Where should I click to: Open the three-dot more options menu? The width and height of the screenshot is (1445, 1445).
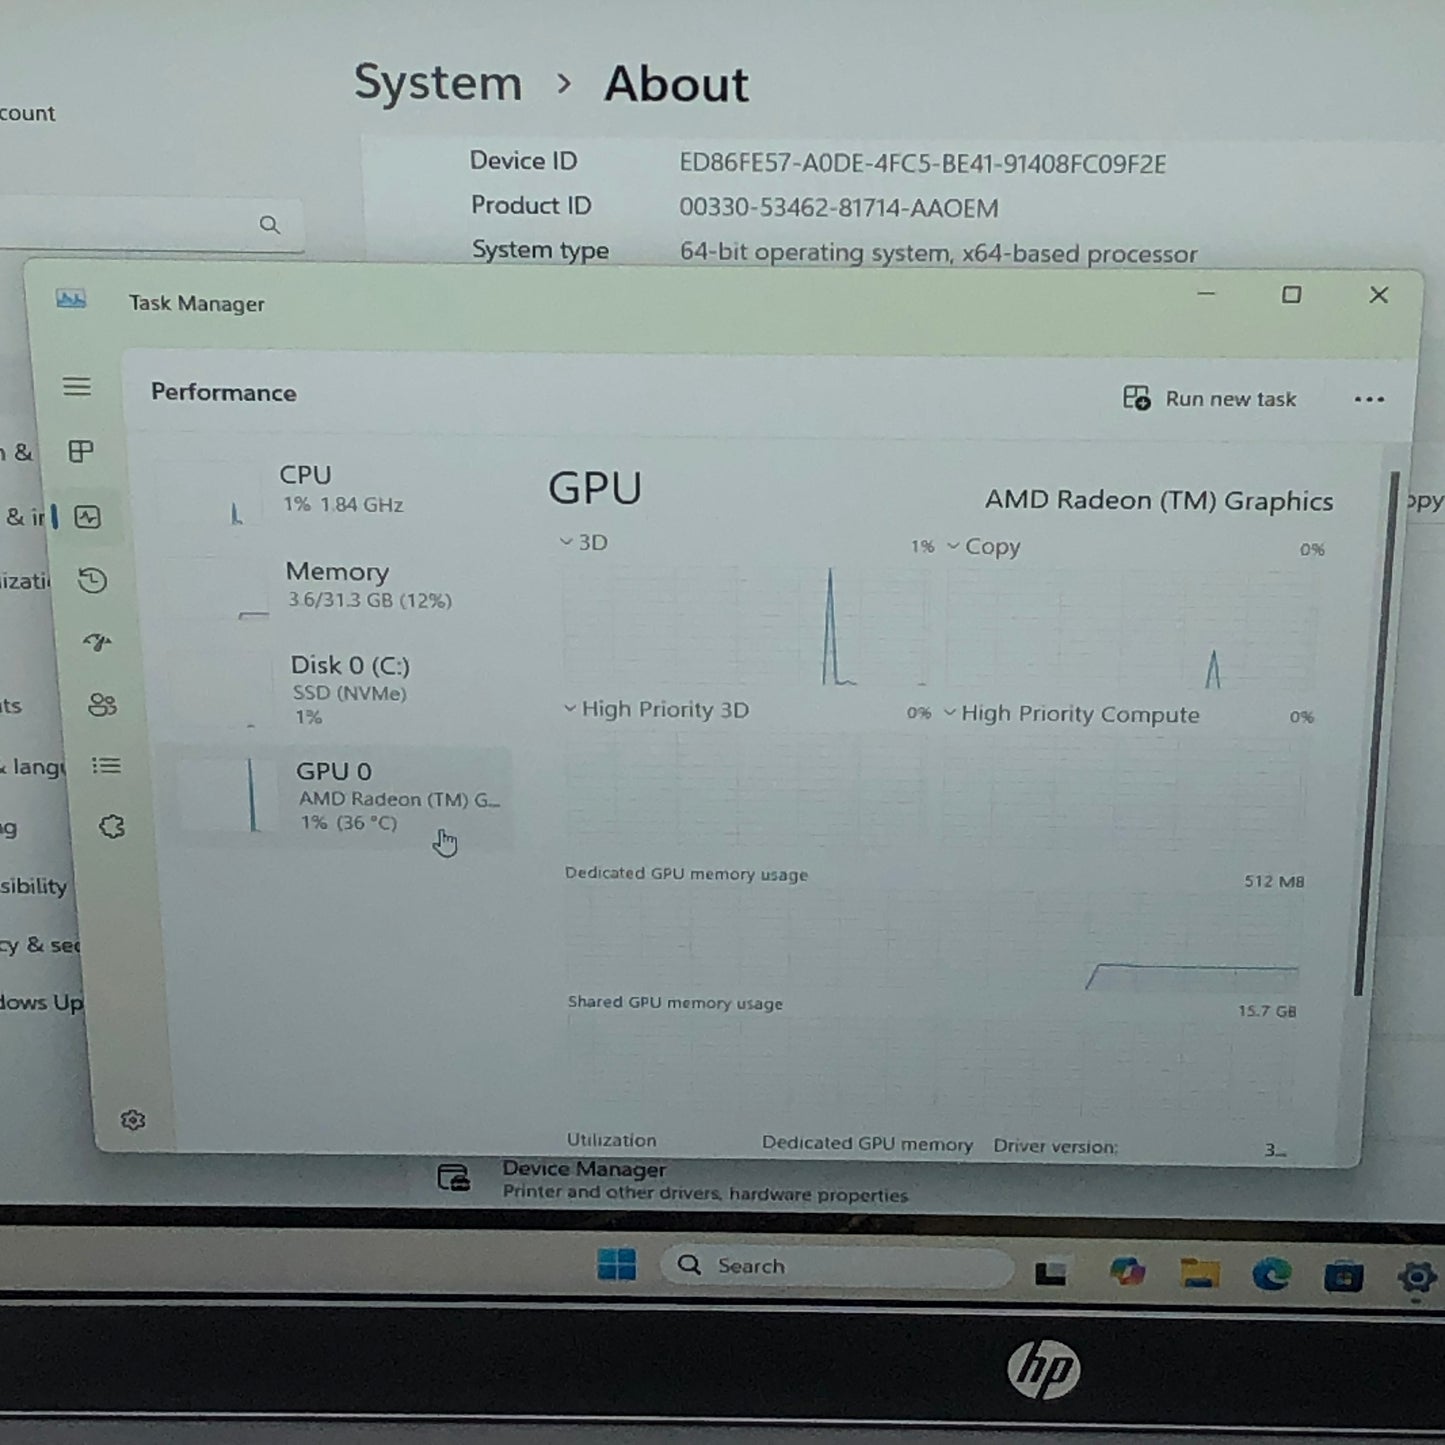[1368, 400]
